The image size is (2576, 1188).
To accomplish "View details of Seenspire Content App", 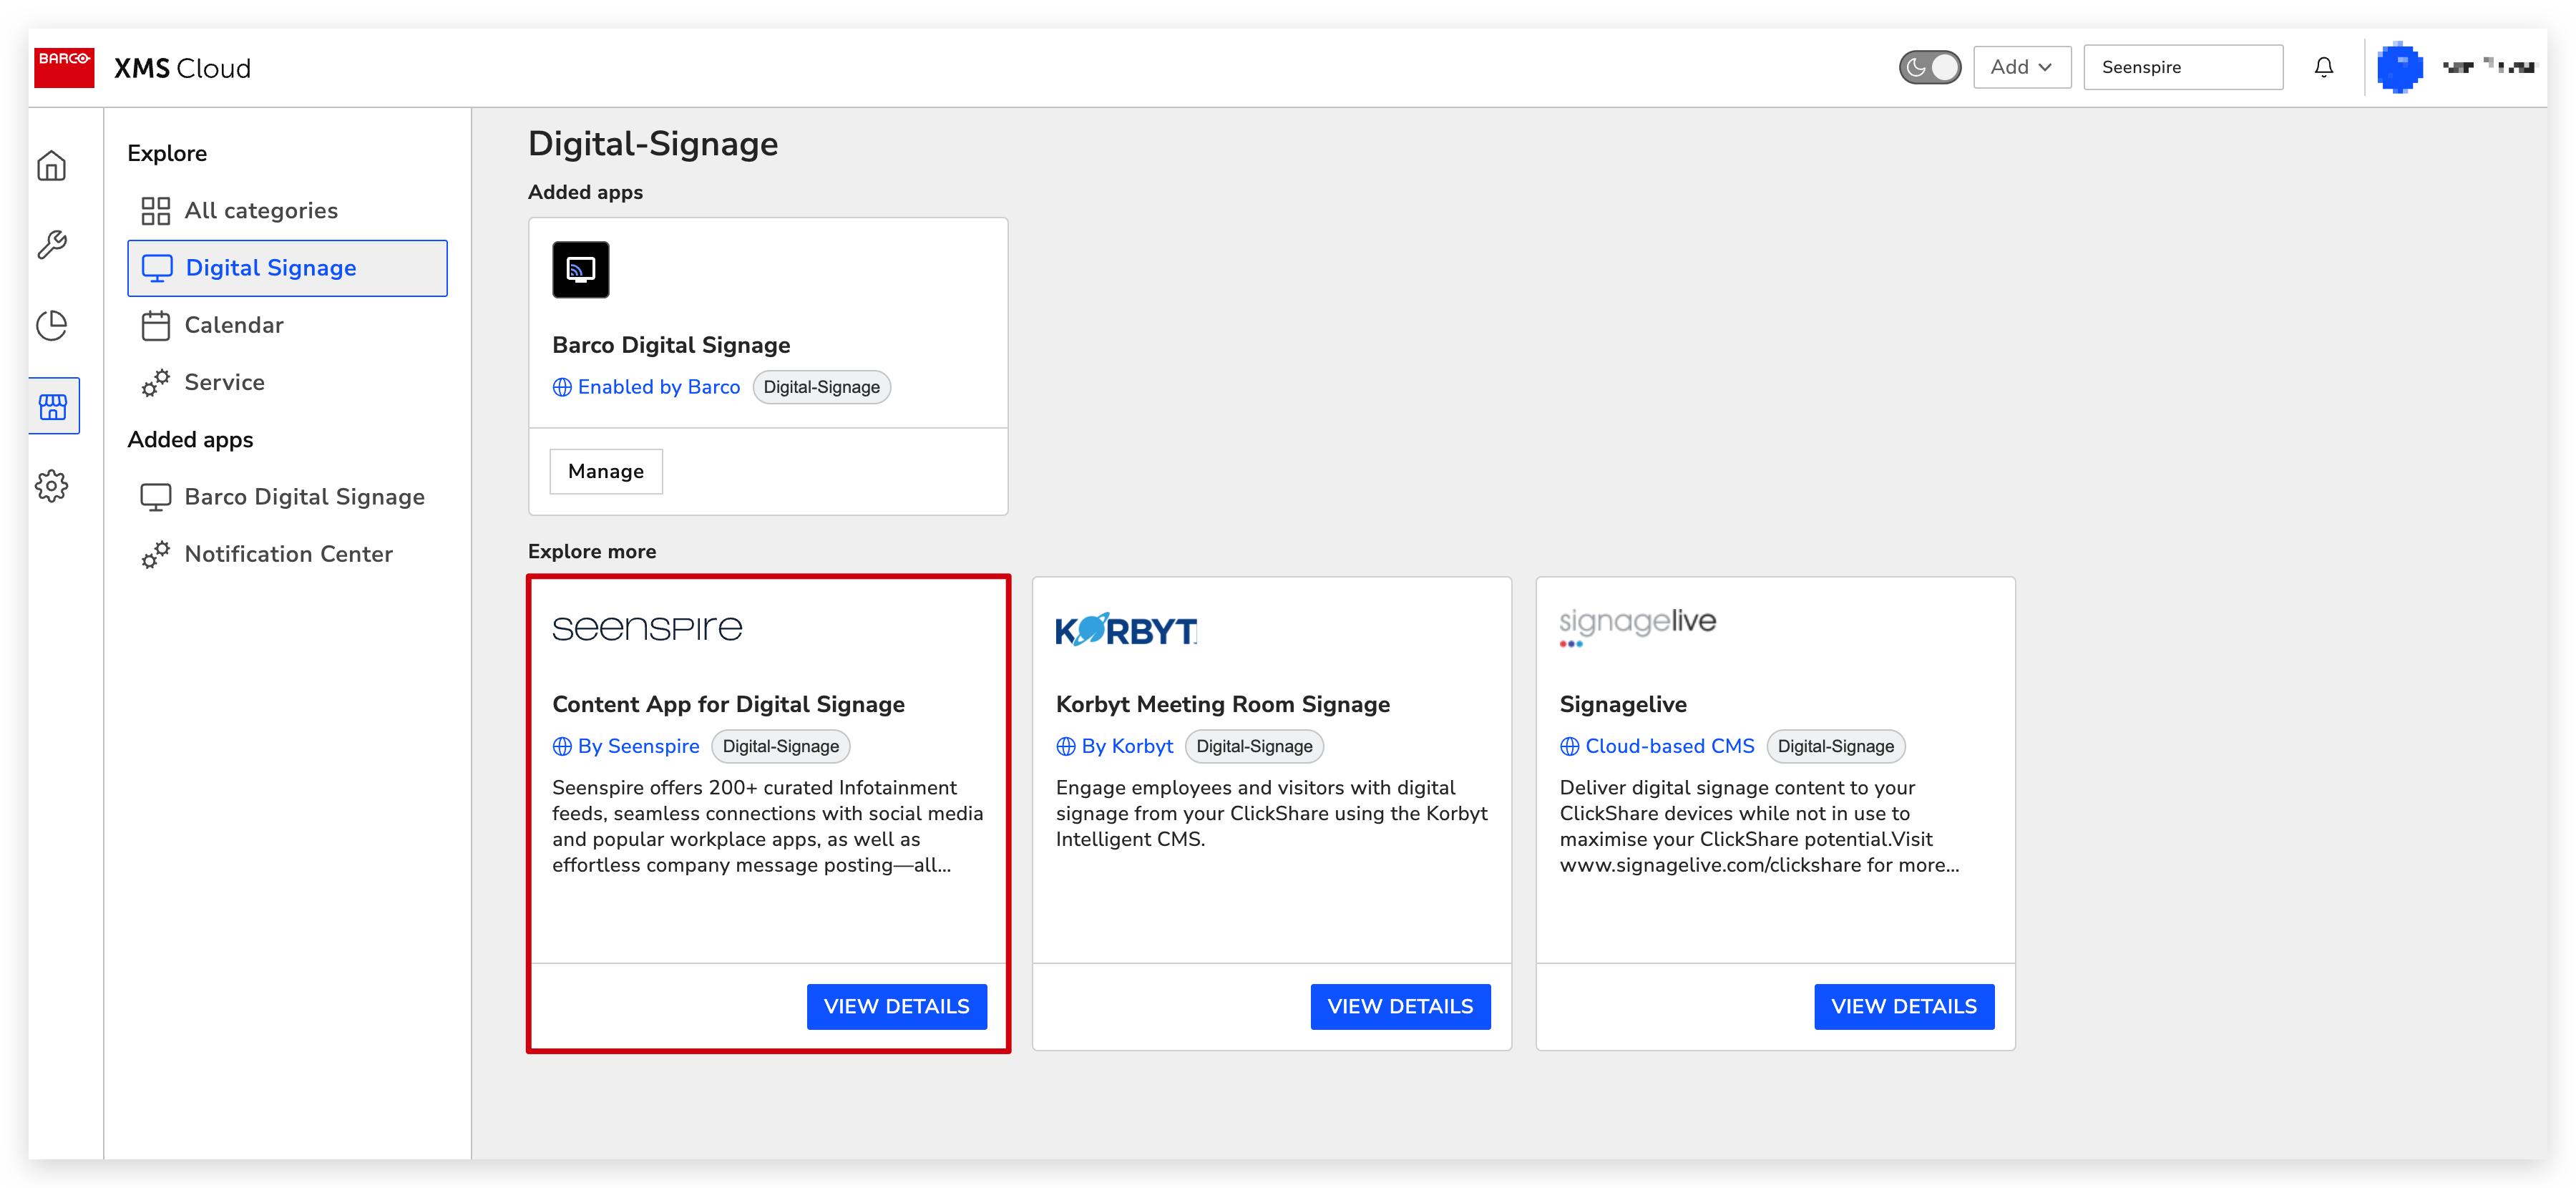I will [x=896, y=1006].
